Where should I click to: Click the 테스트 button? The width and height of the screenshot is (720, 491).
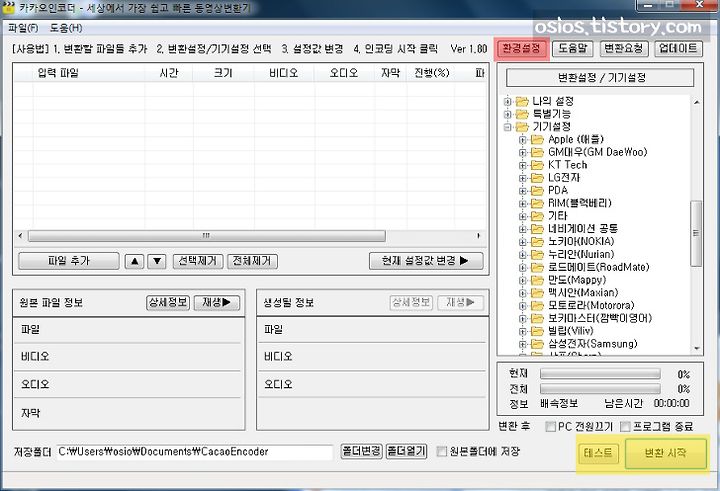(x=598, y=453)
